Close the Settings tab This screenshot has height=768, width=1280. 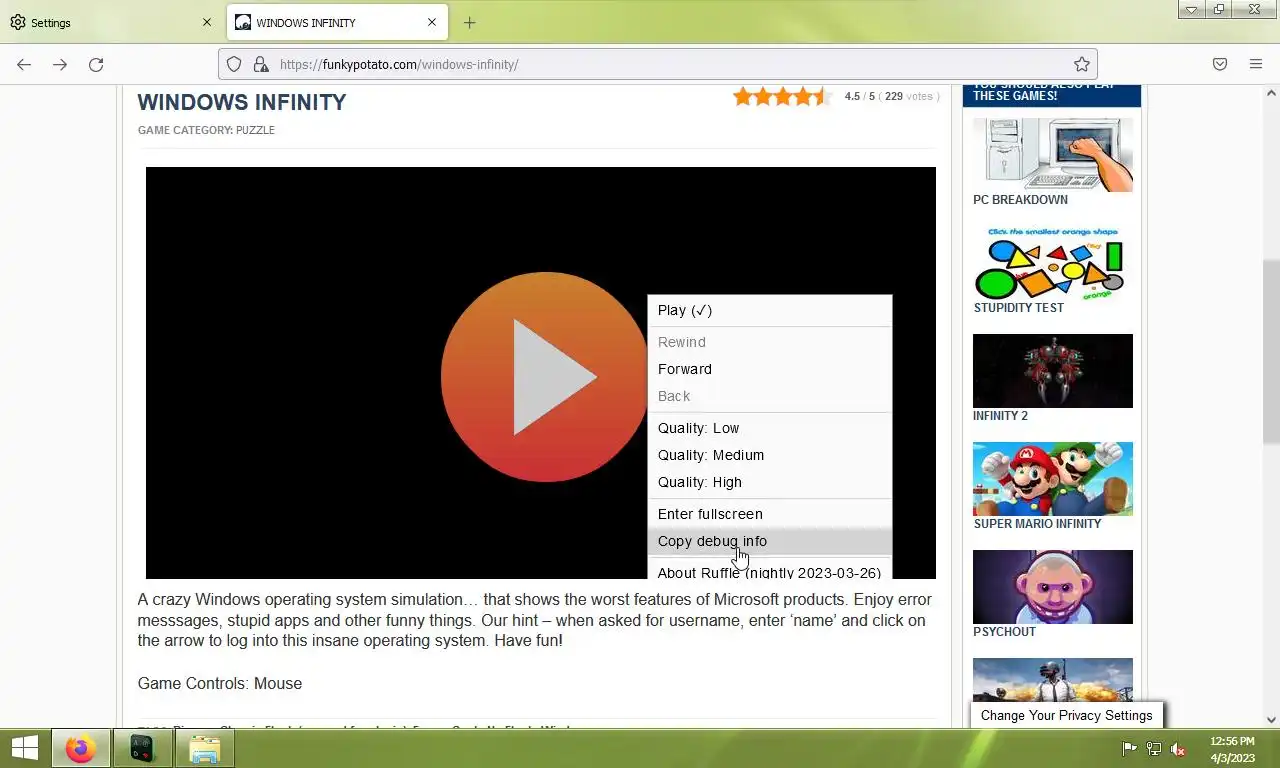coord(207,22)
